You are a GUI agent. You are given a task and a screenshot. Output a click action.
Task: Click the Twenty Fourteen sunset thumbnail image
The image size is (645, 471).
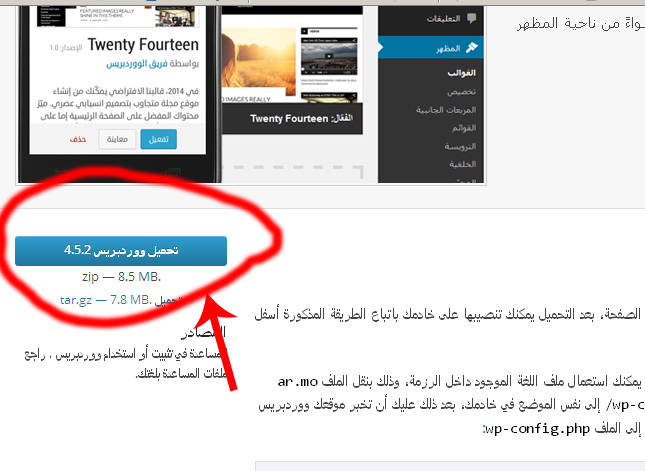point(258,62)
